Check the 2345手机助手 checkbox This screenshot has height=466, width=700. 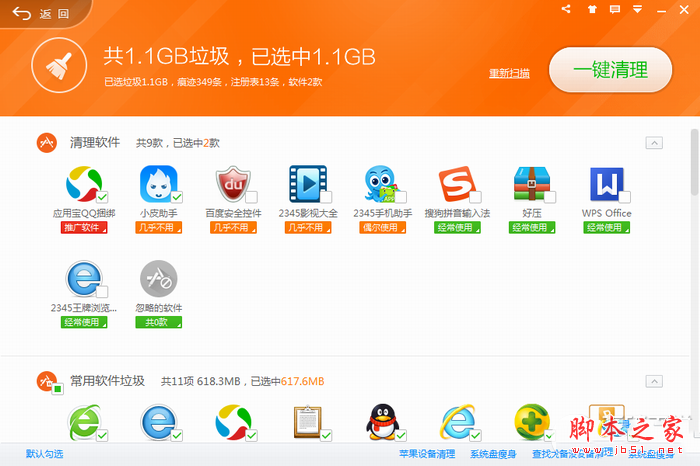tap(401, 197)
